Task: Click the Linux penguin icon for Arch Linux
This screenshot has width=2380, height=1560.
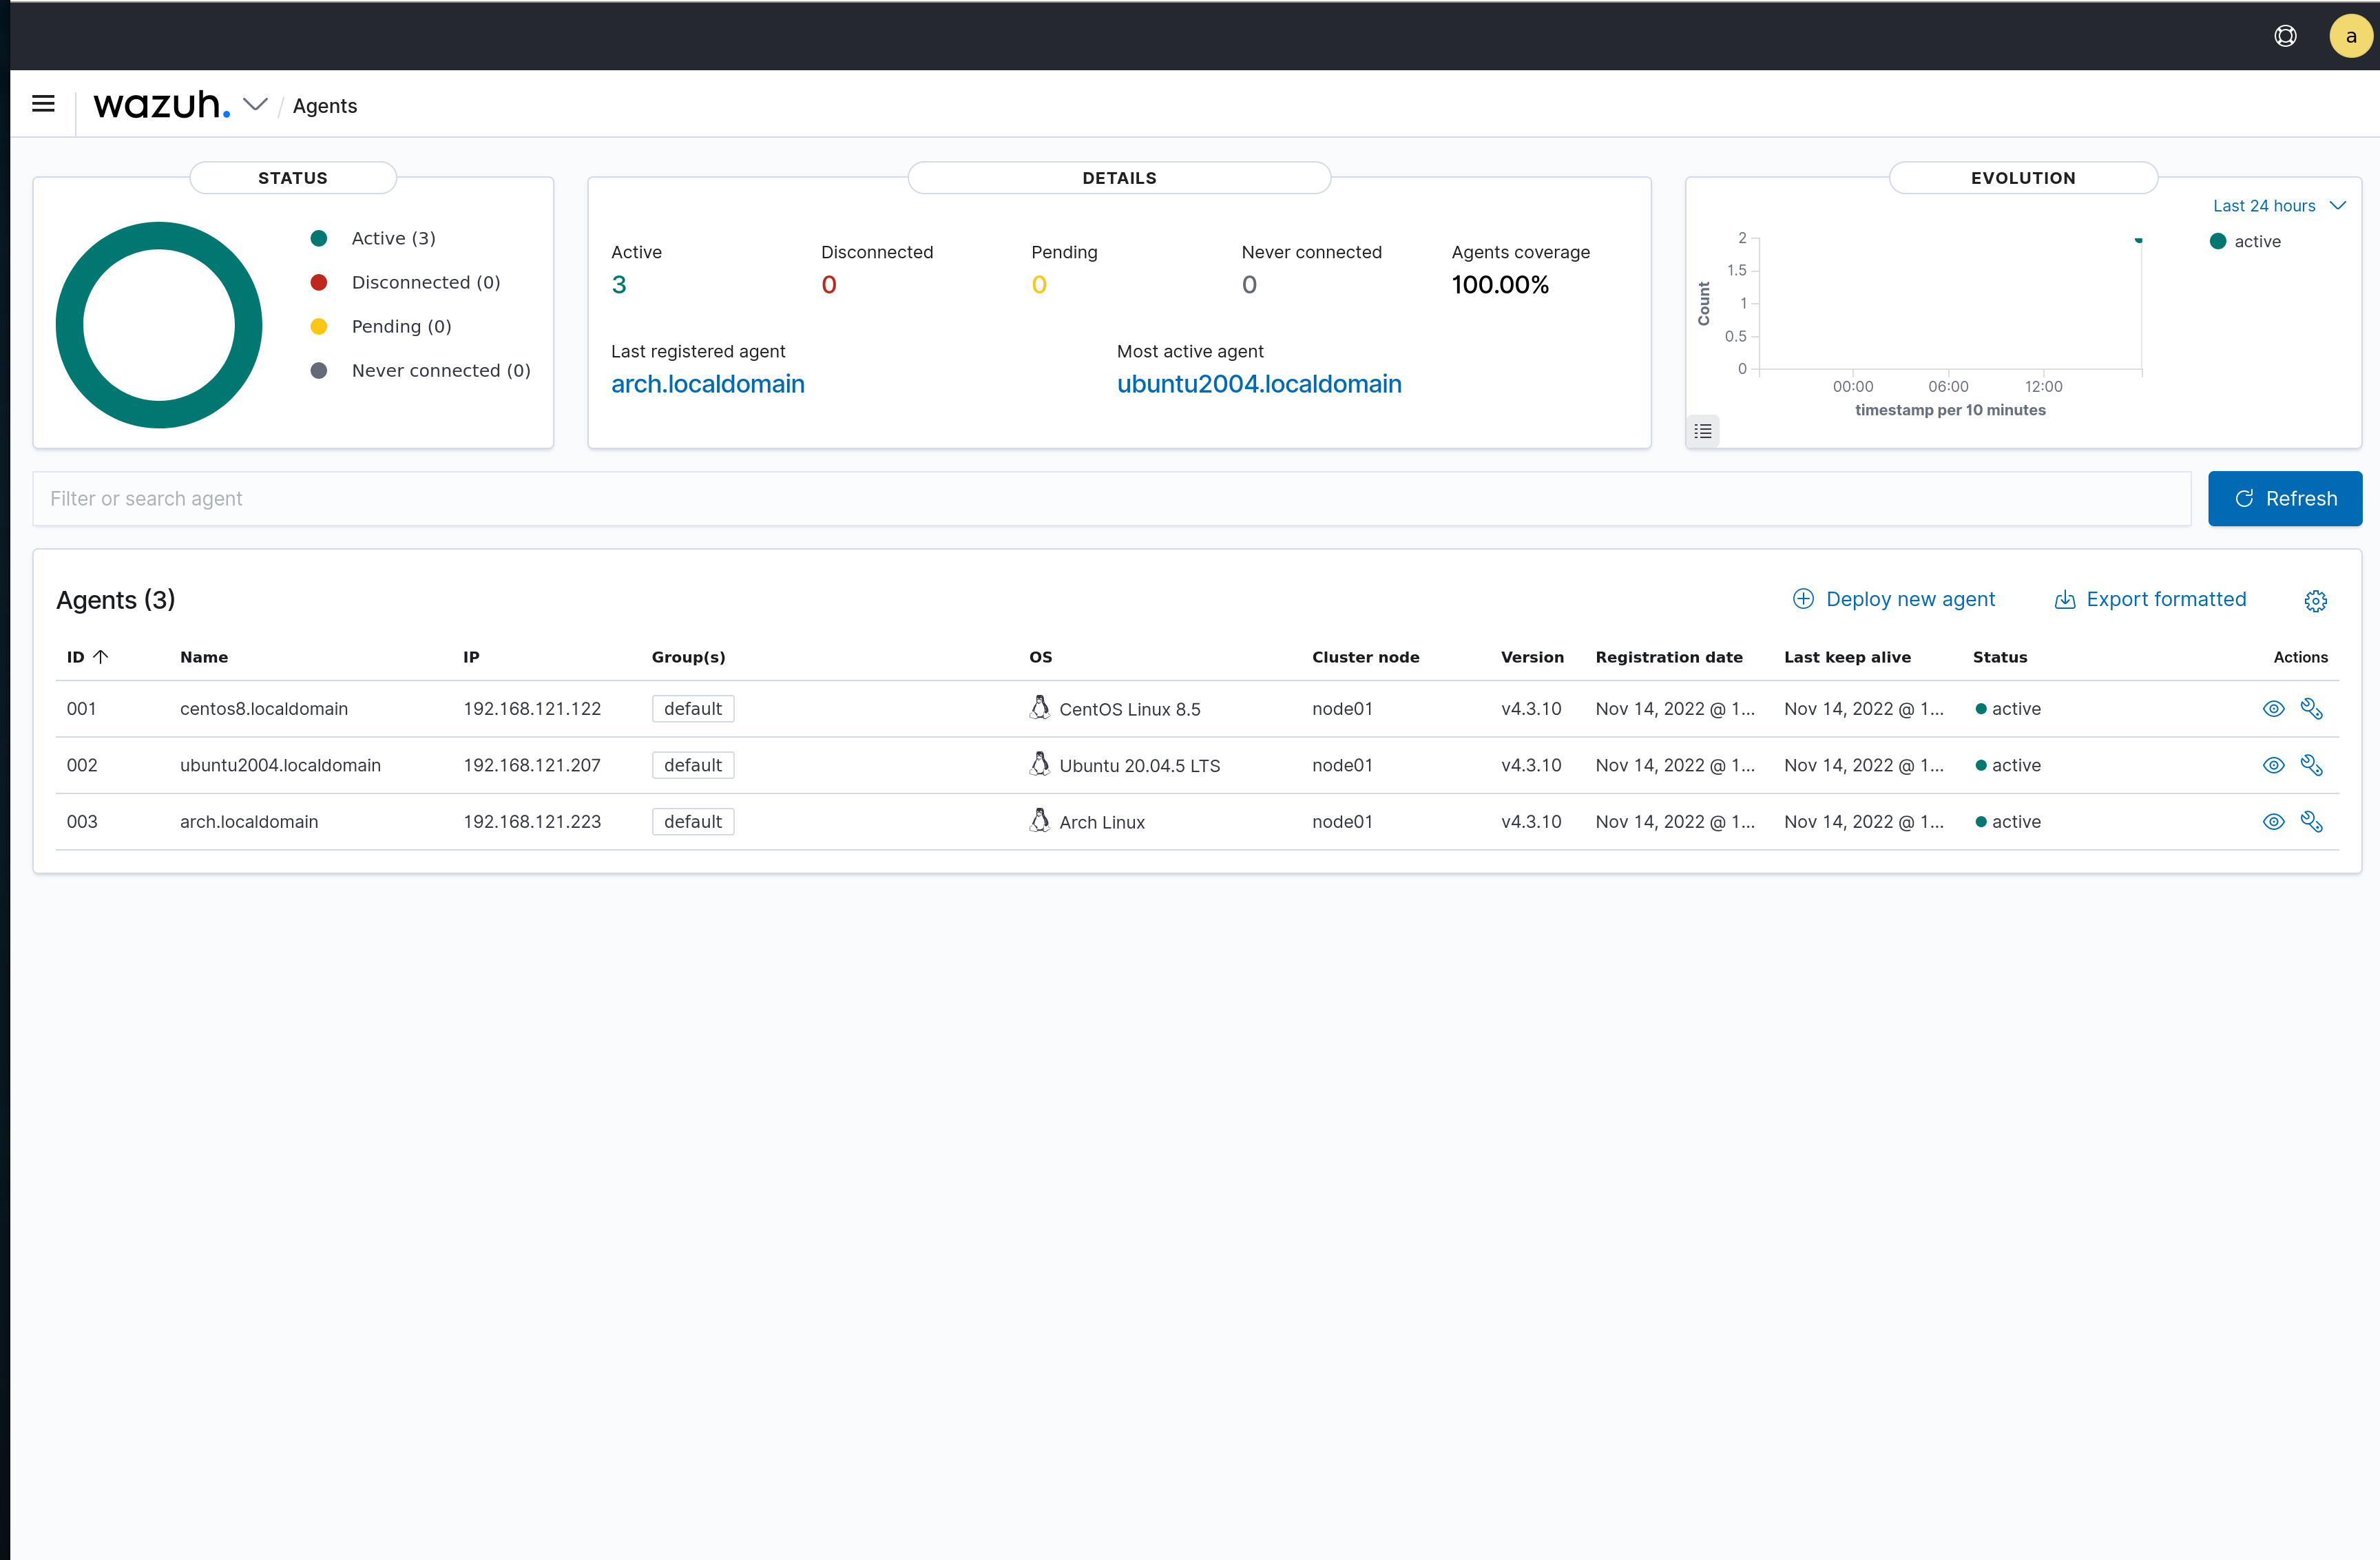Action: [1040, 820]
